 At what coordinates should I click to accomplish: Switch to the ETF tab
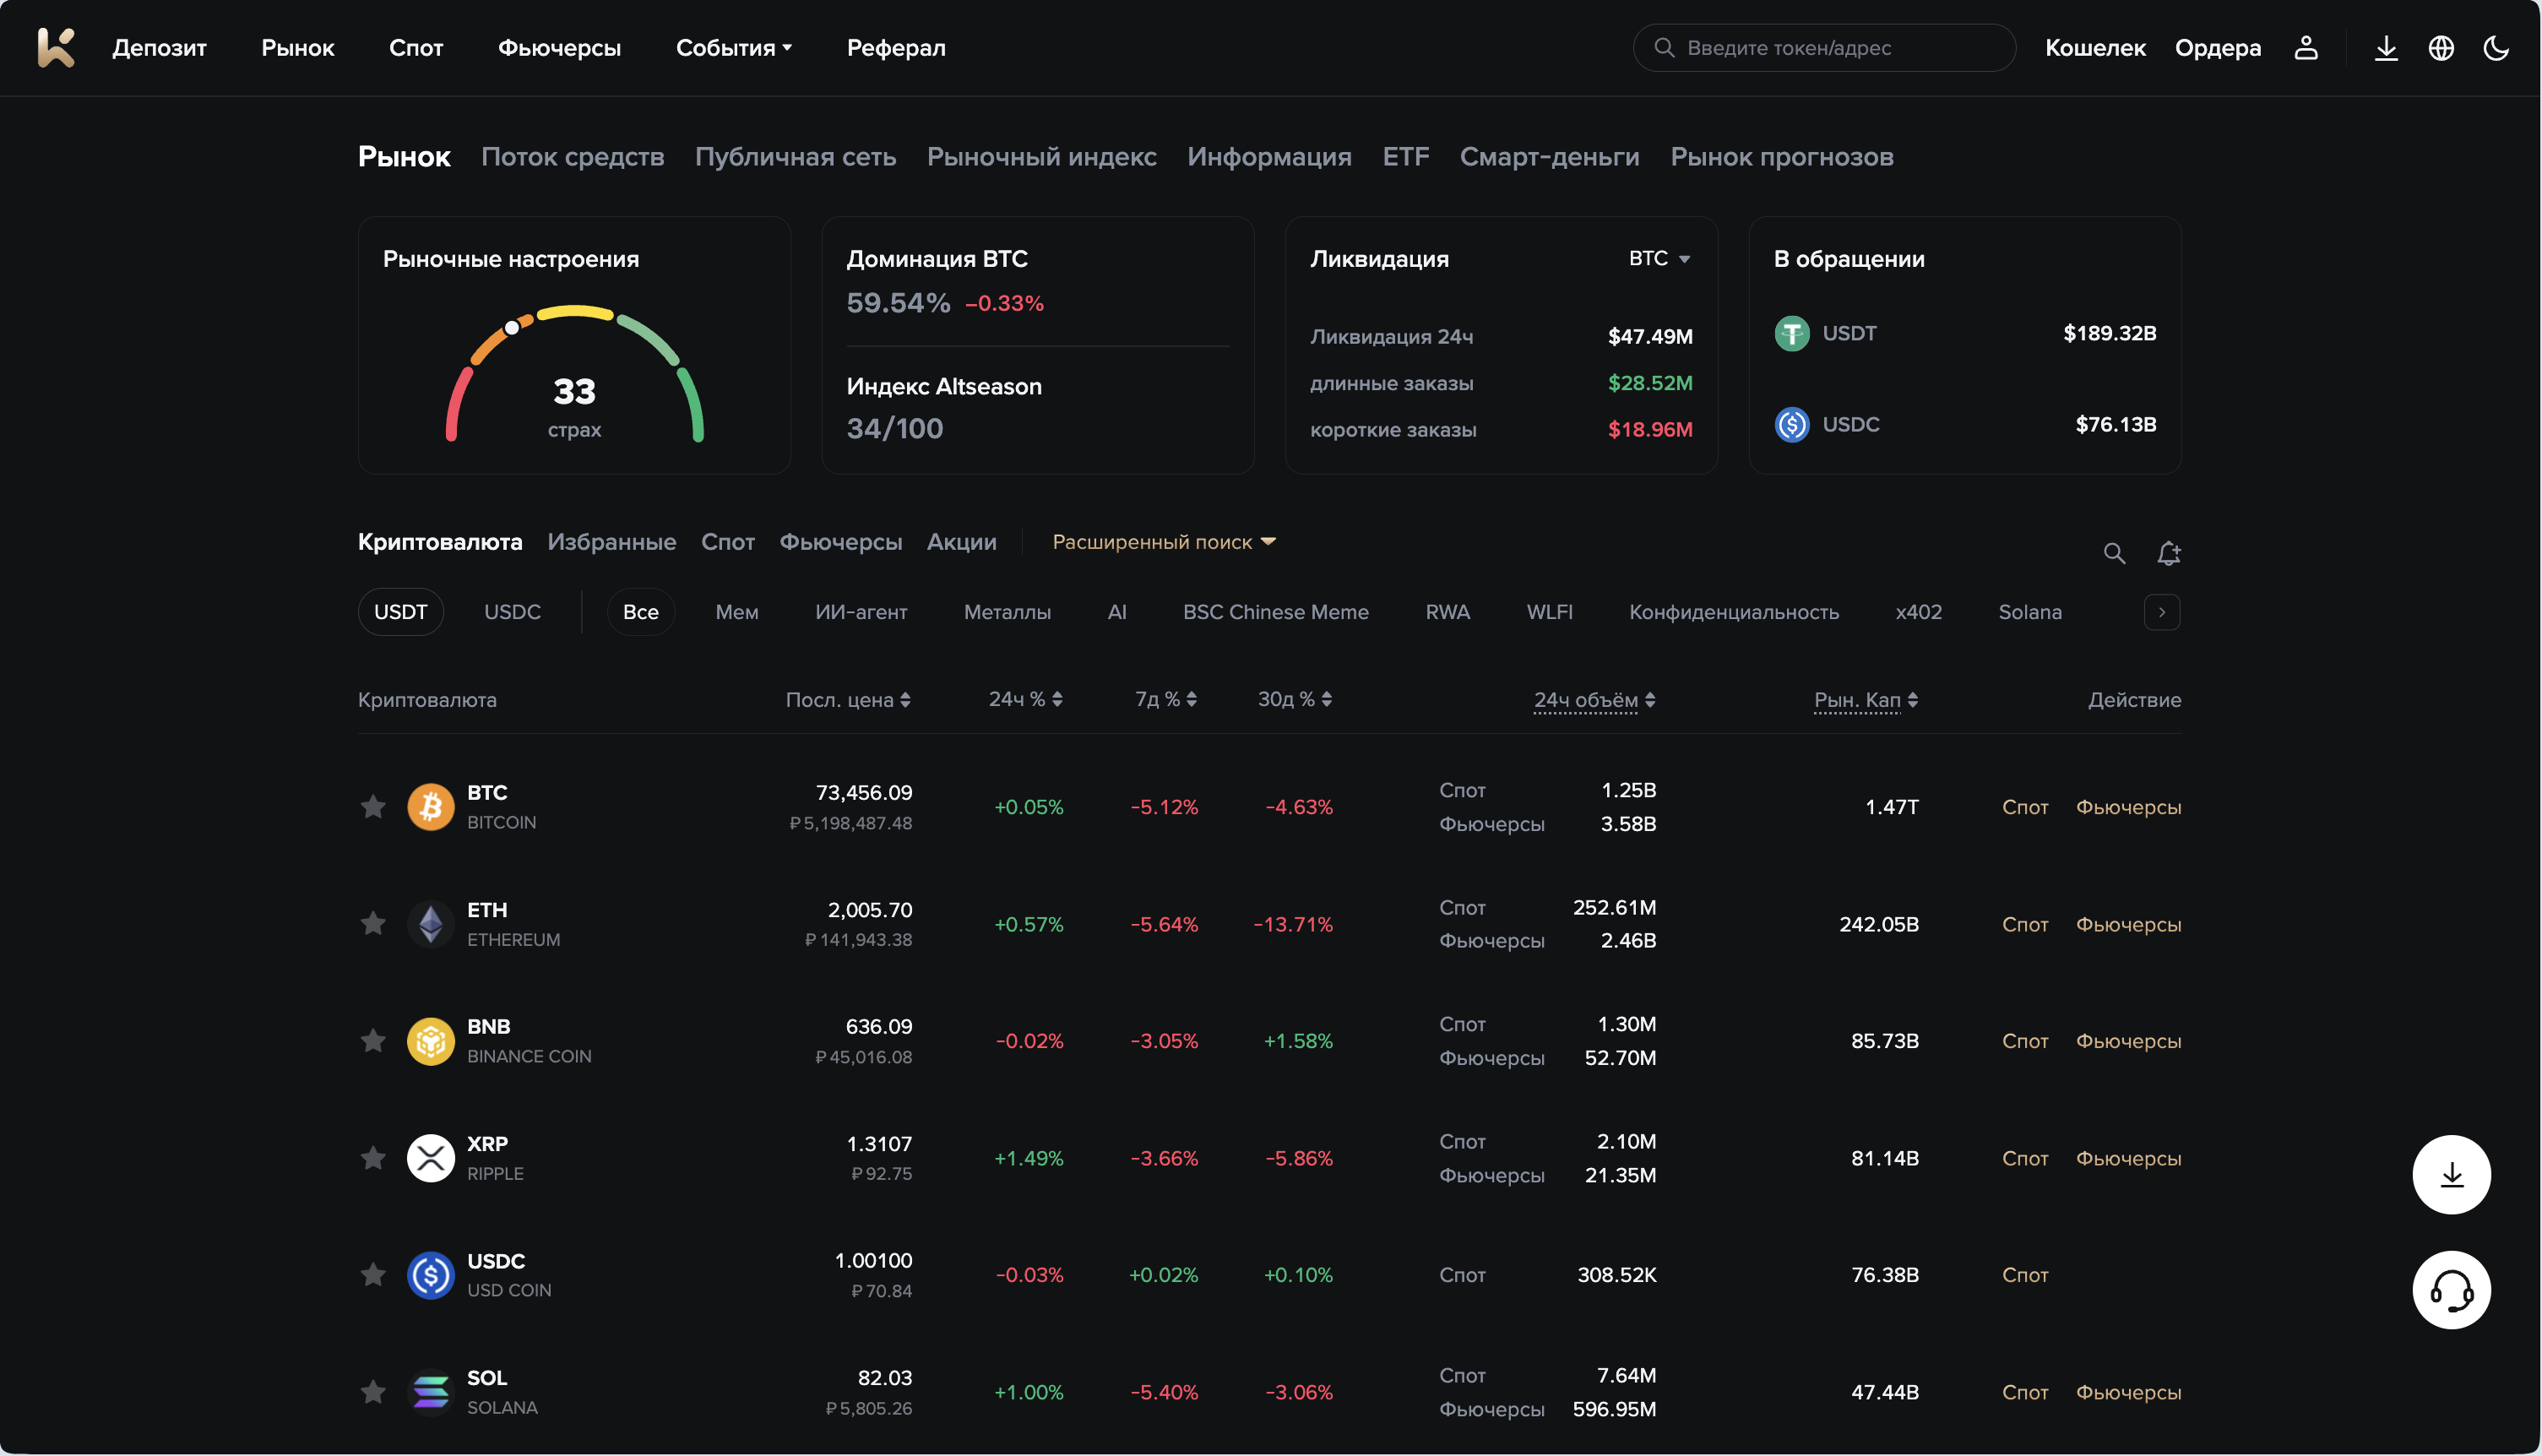(1405, 157)
